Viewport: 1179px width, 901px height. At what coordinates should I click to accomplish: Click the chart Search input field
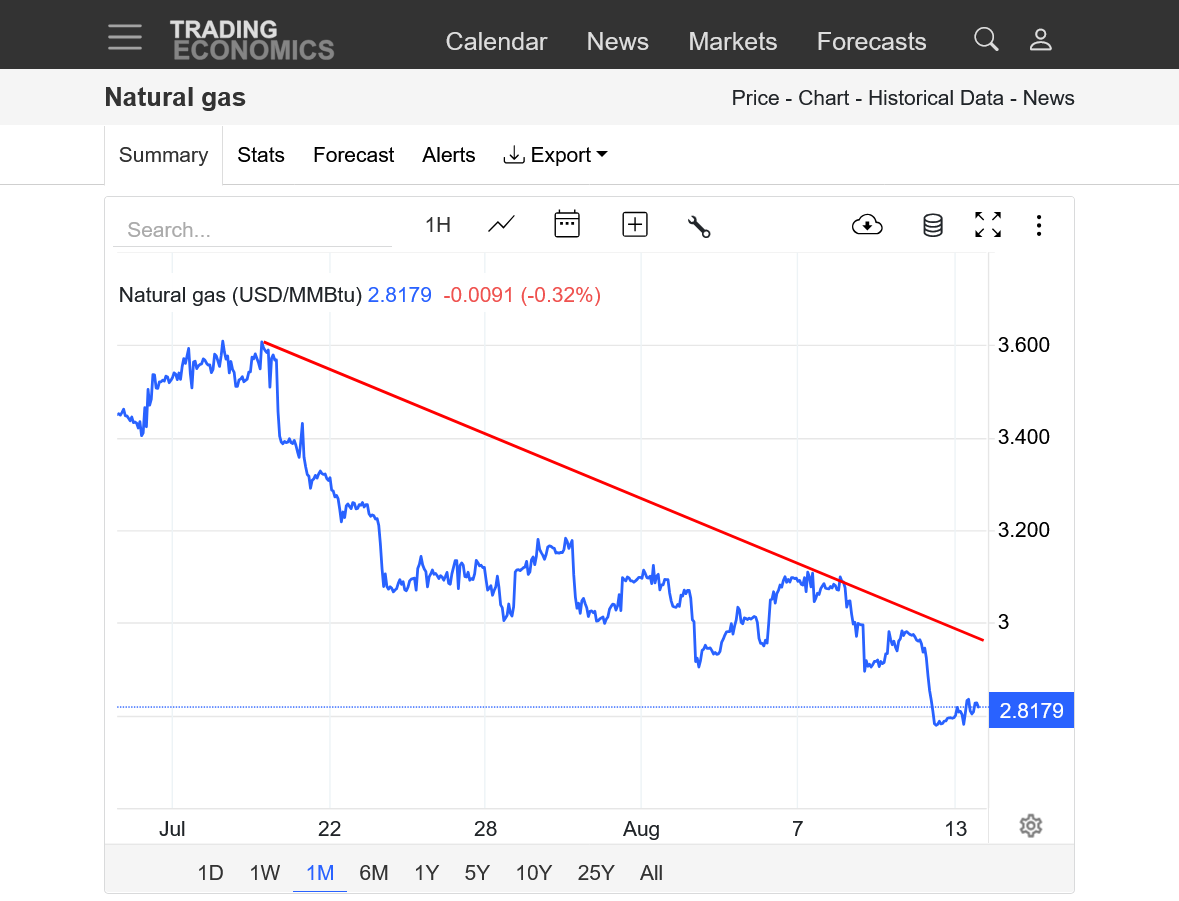point(252,230)
